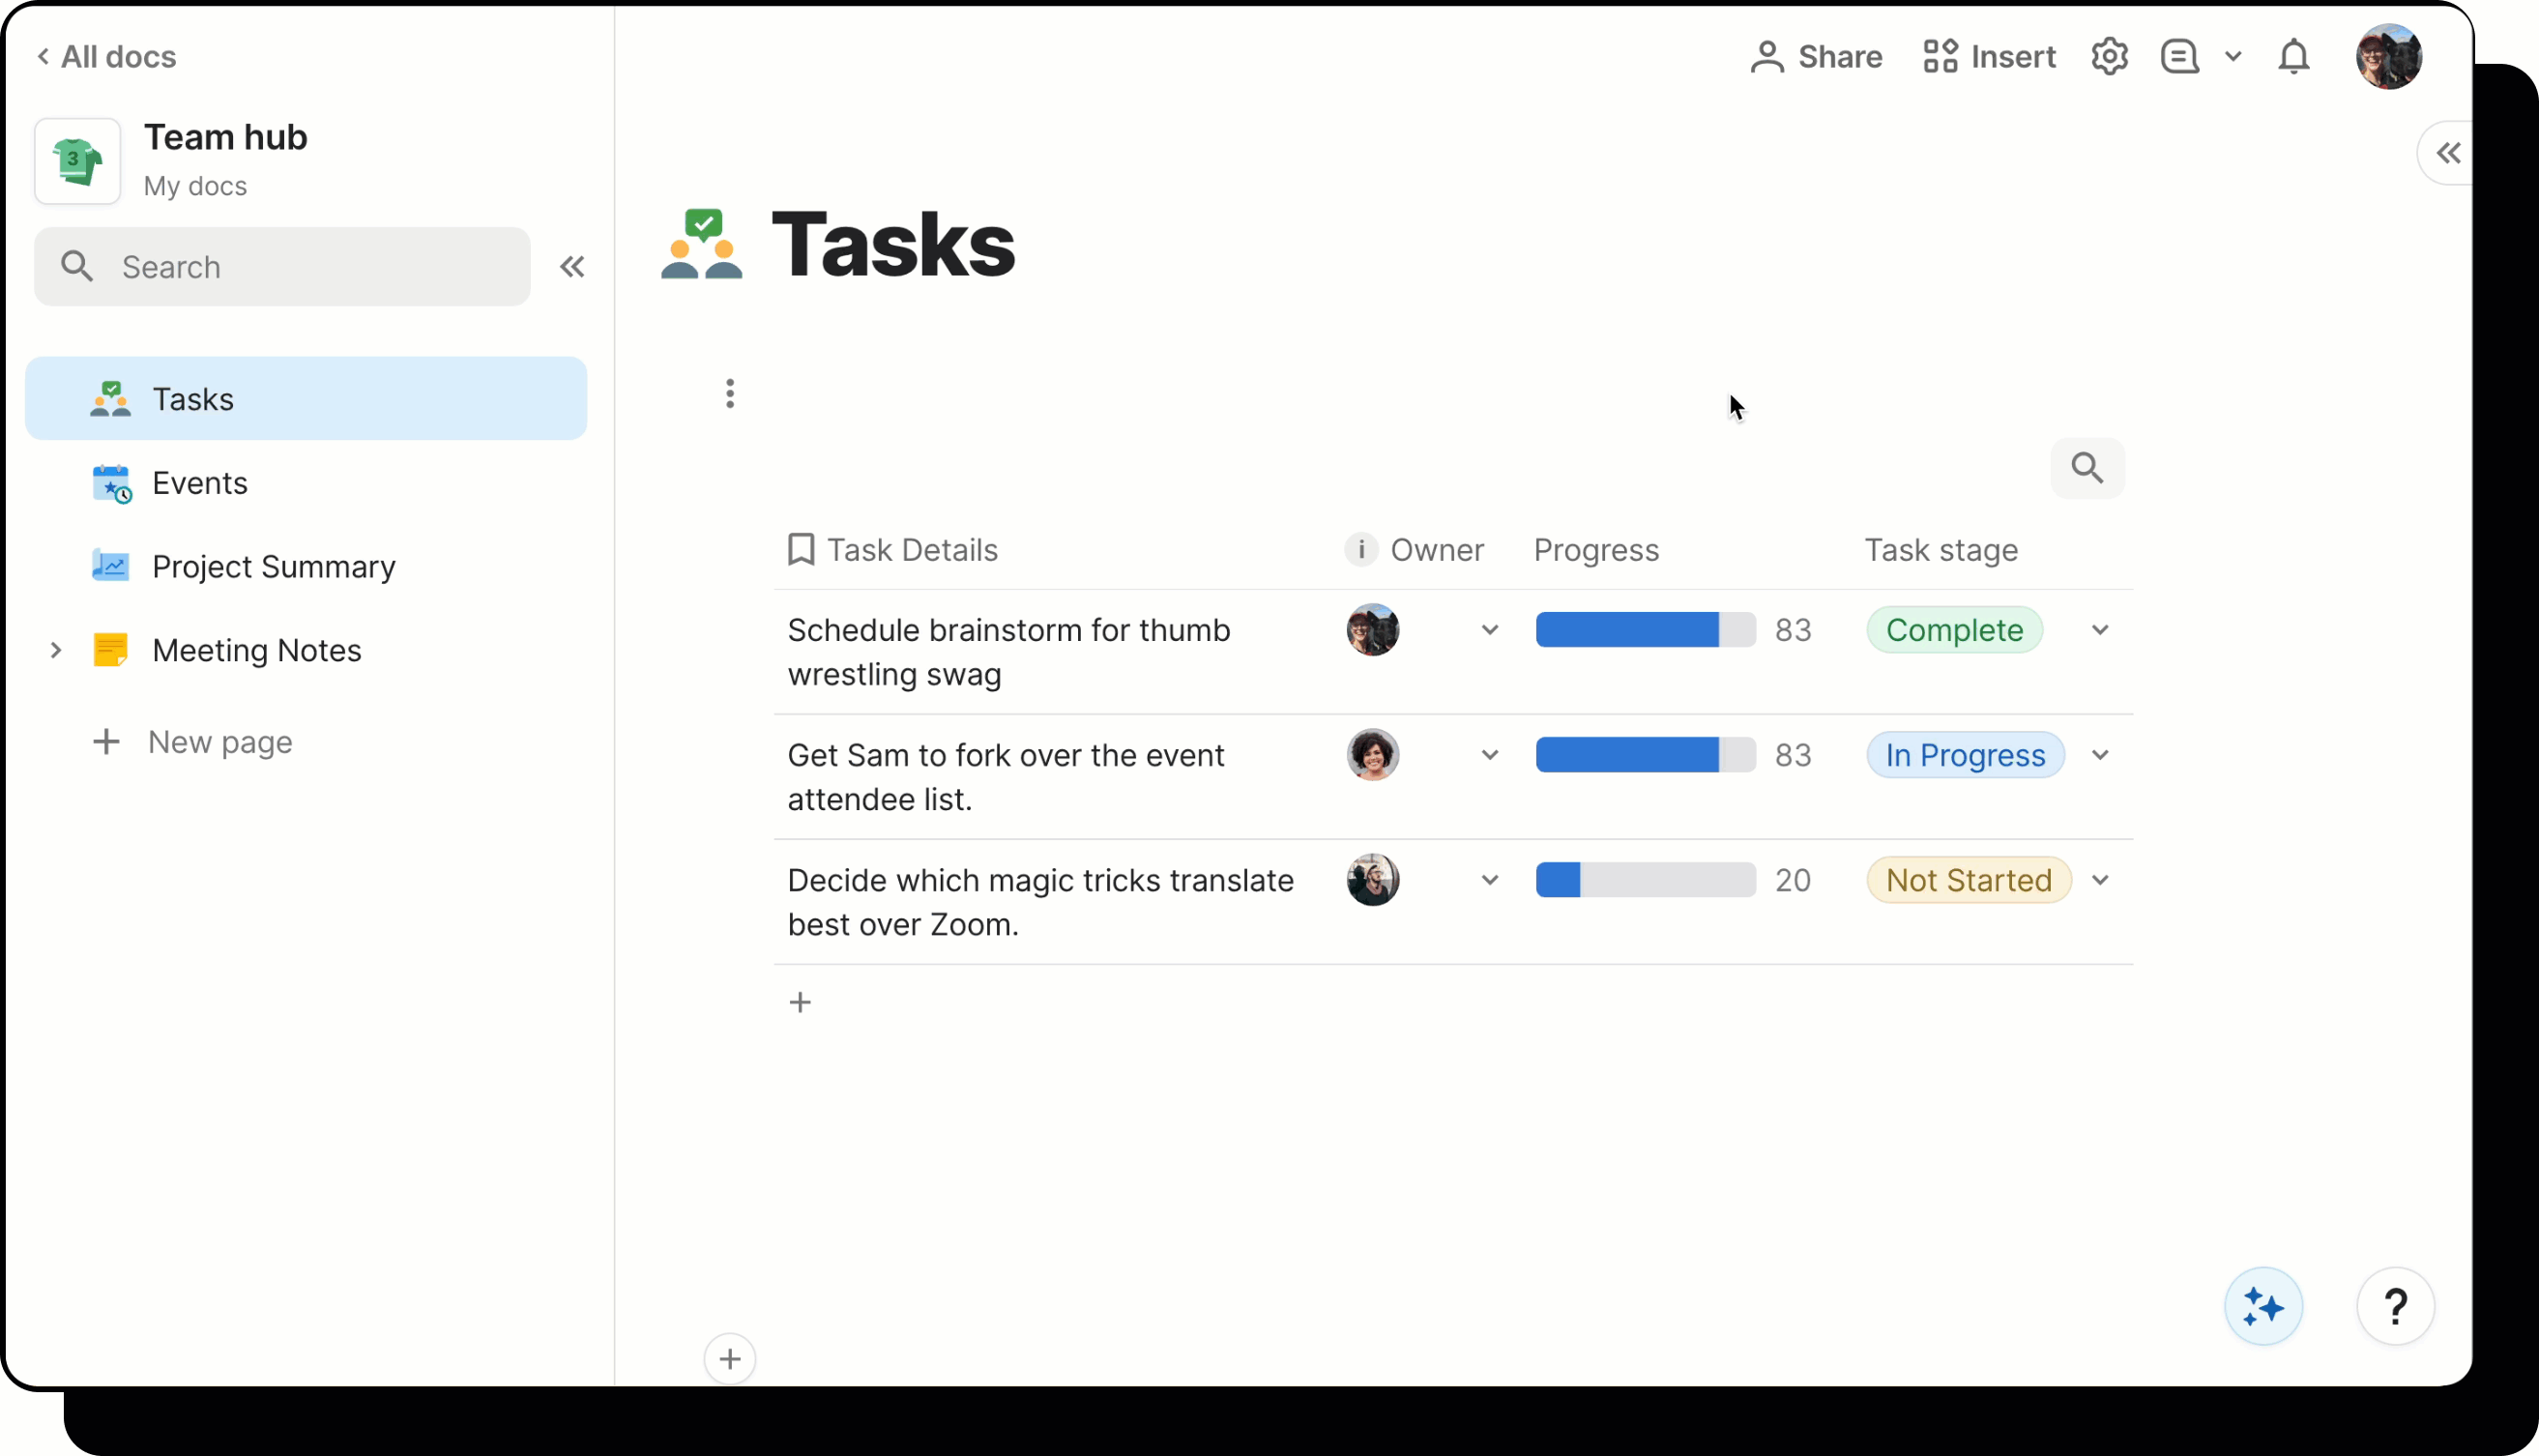This screenshot has height=1456, width=2539.
Task: Open owner dropdown for magic tricks task
Action: (x=1489, y=880)
